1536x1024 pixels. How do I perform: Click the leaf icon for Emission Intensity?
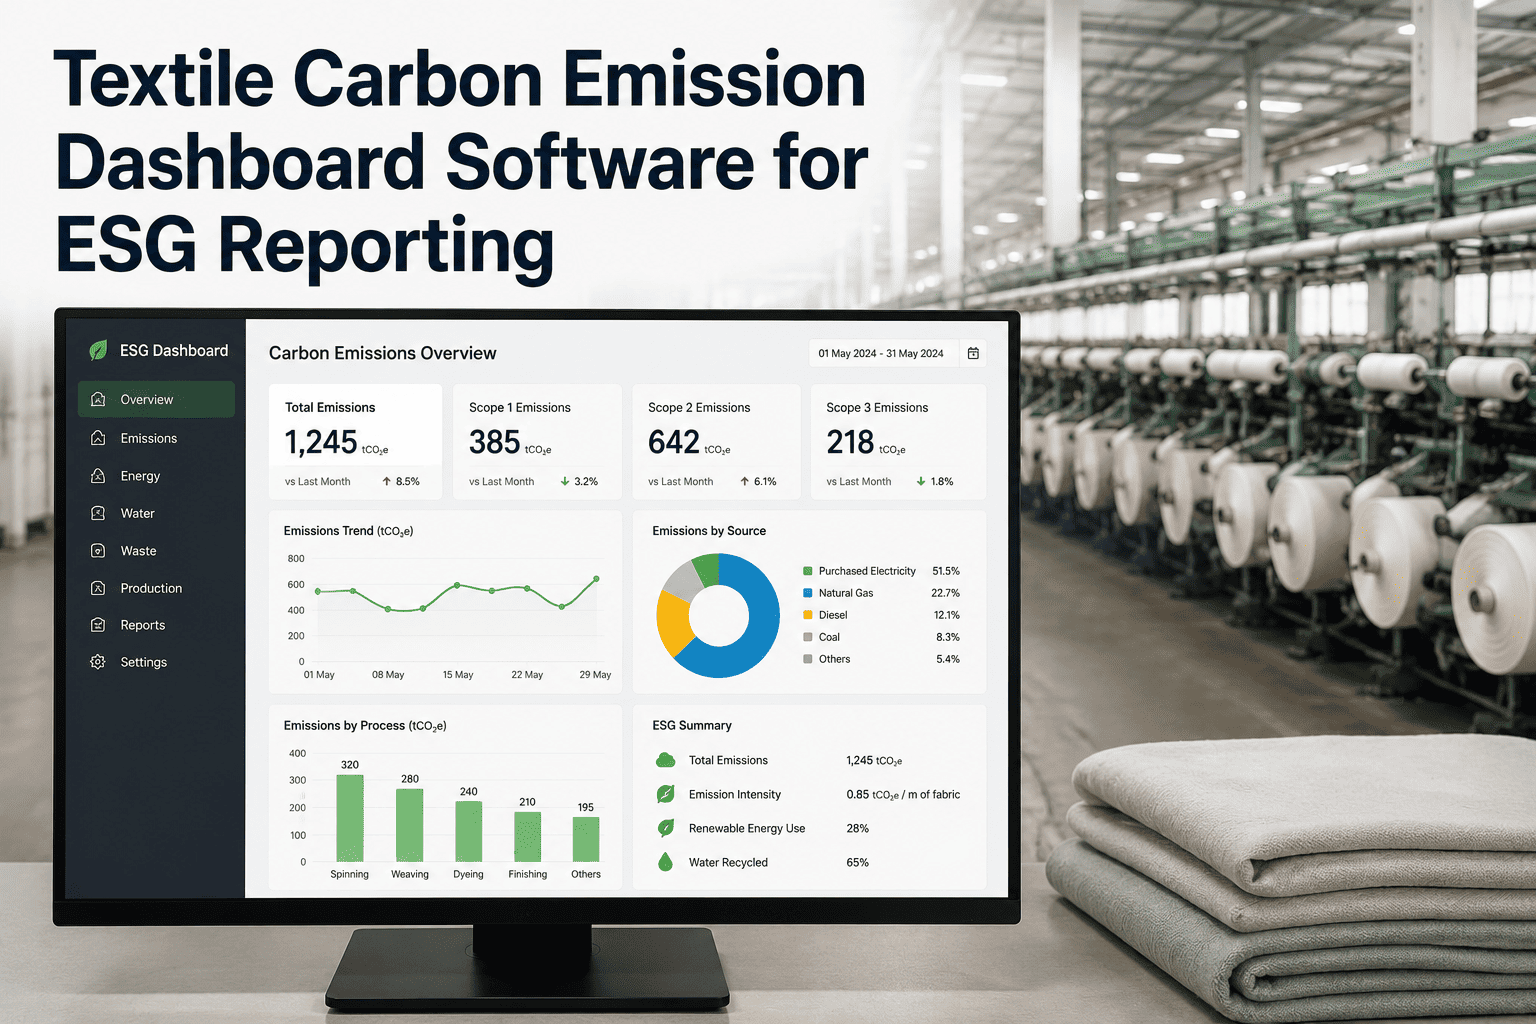tap(665, 794)
